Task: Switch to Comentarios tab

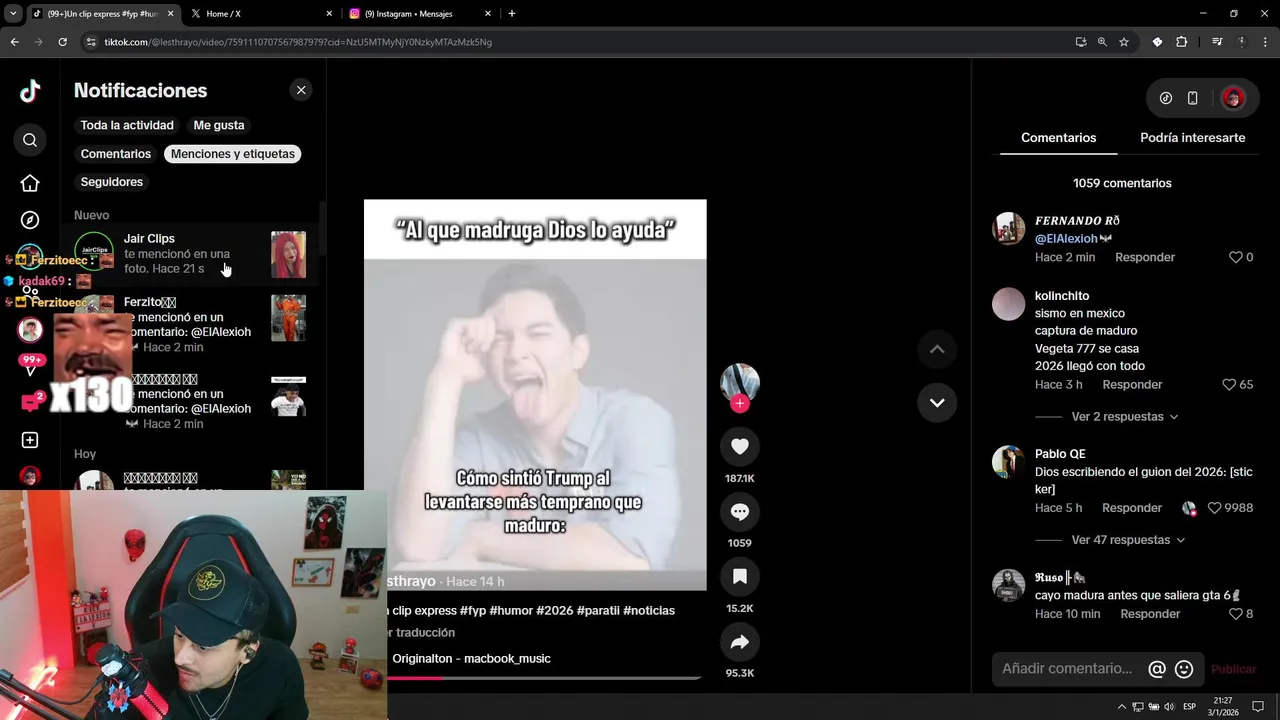Action: coord(1058,138)
